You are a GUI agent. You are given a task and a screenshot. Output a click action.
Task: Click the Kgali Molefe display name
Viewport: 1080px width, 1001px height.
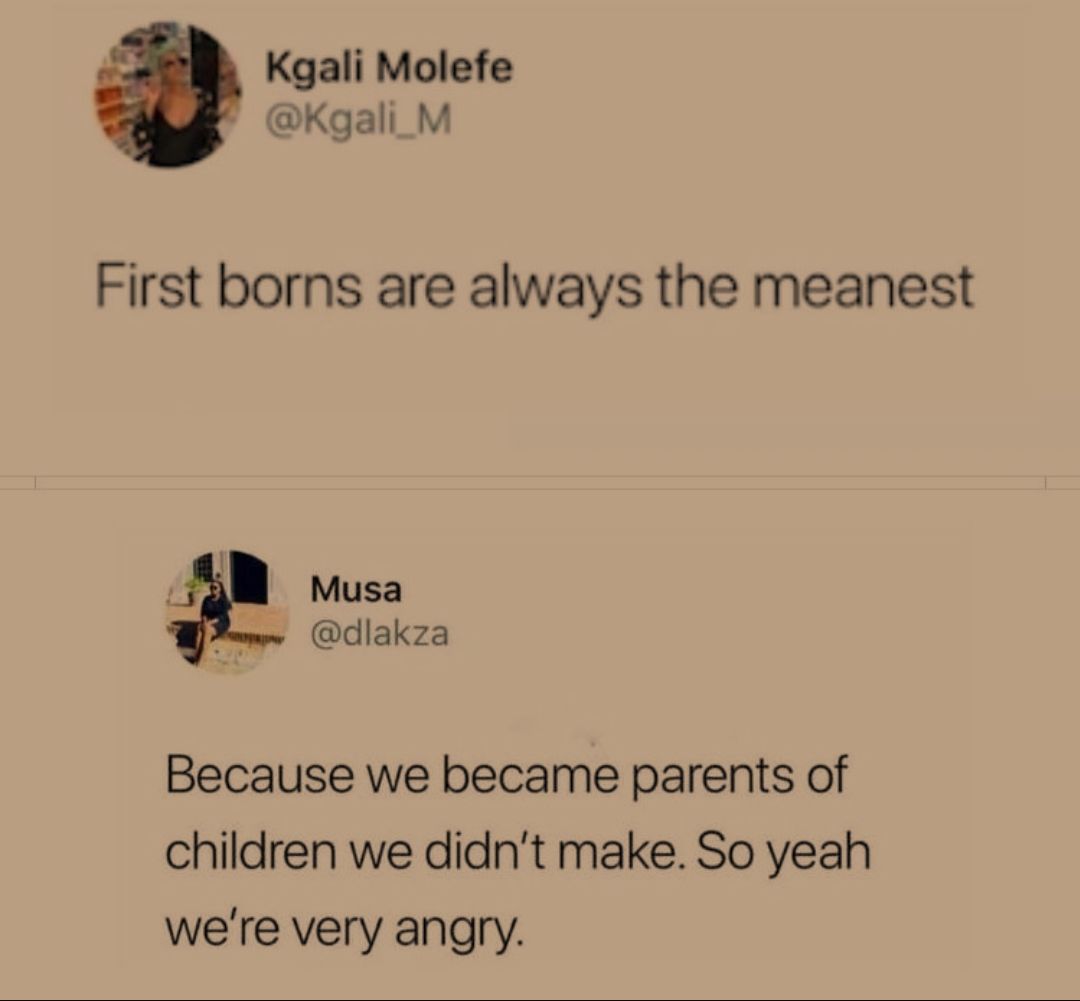[x=389, y=70]
